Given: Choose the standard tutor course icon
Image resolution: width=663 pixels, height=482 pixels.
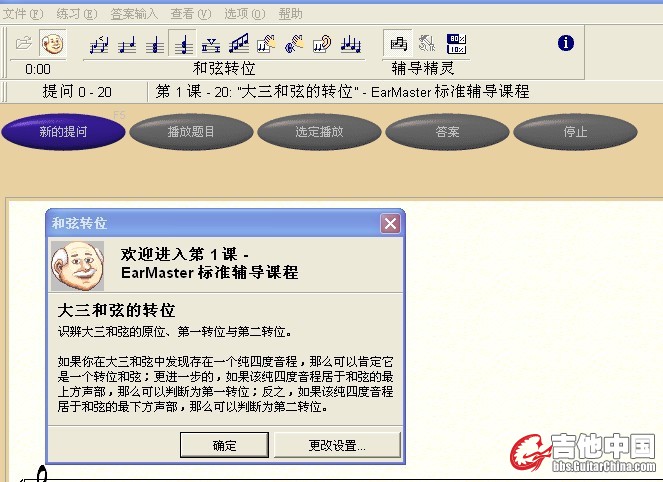Looking at the screenshot, I should (x=399, y=44).
